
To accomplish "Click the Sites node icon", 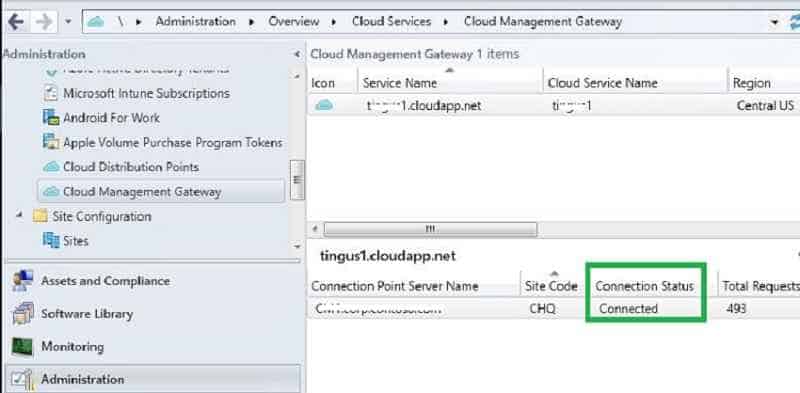I will pos(51,240).
